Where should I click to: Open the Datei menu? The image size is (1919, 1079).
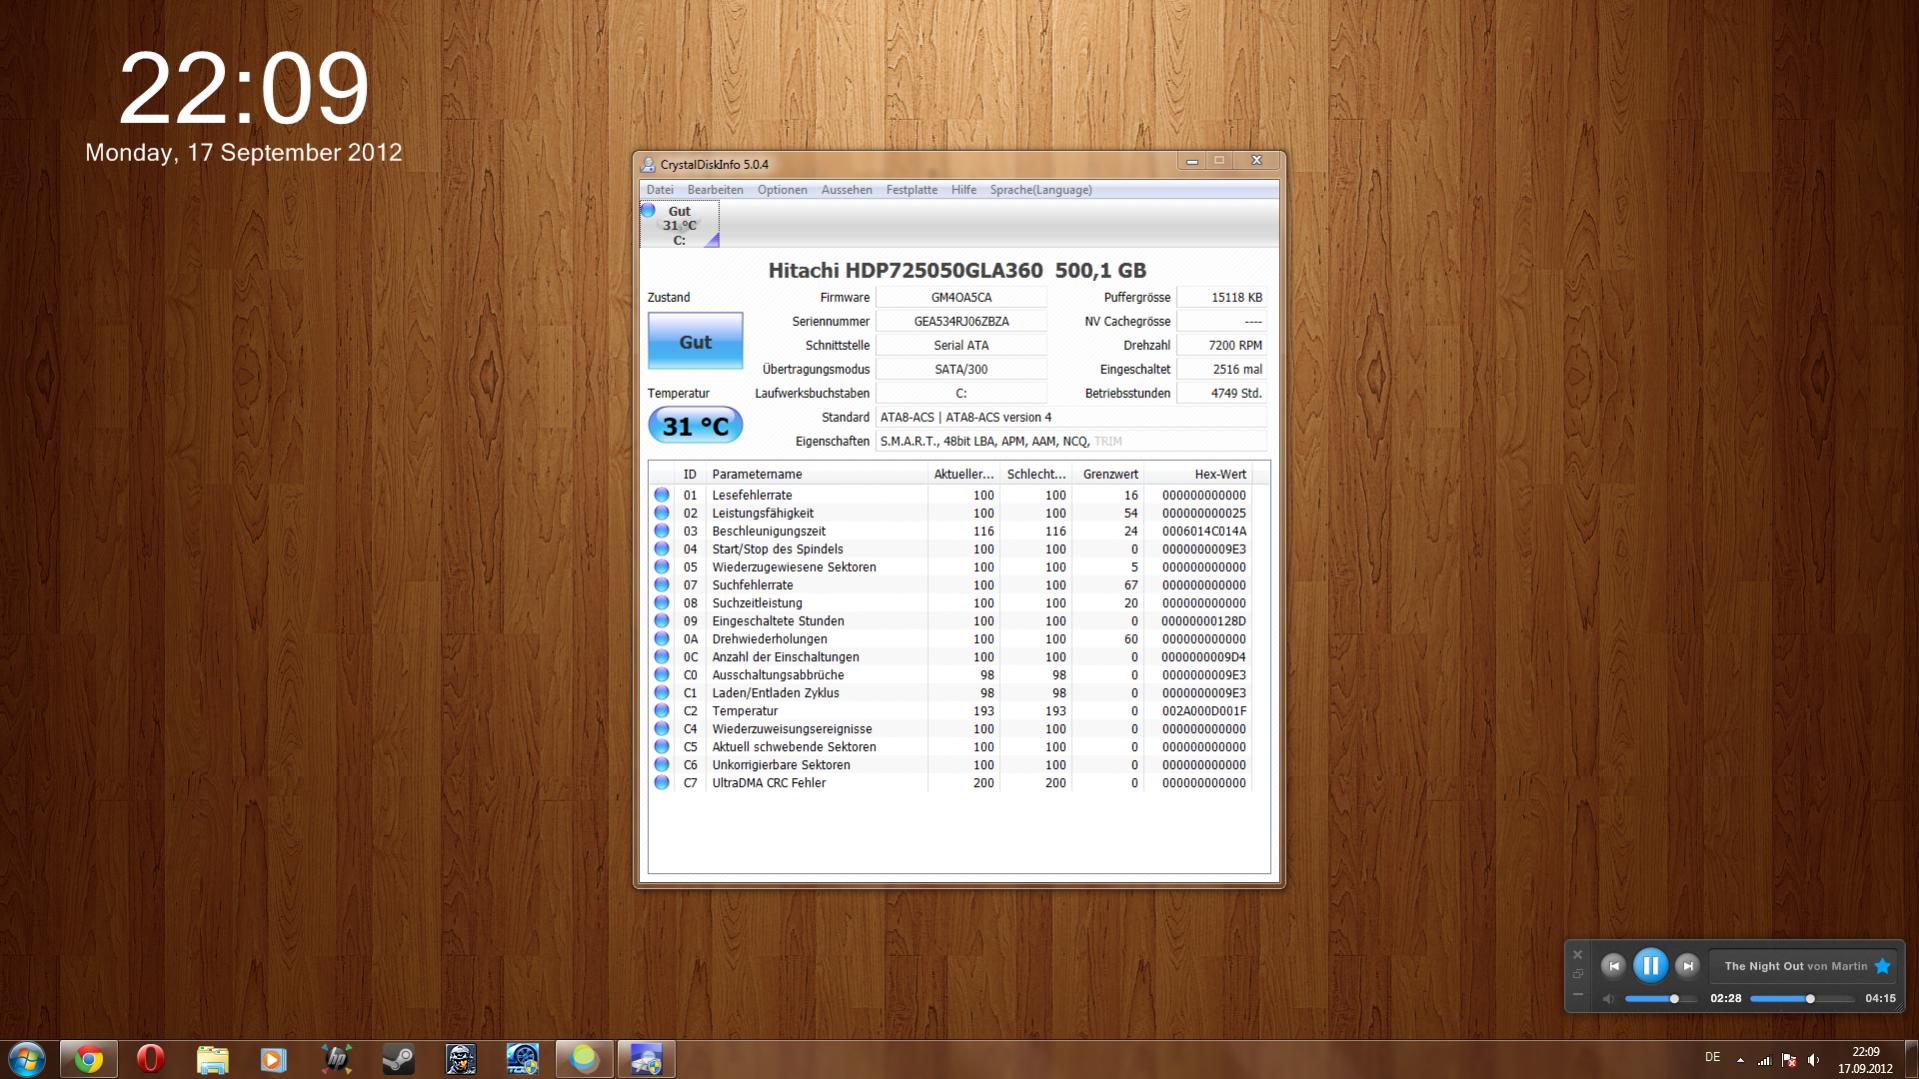(x=659, y=190)
